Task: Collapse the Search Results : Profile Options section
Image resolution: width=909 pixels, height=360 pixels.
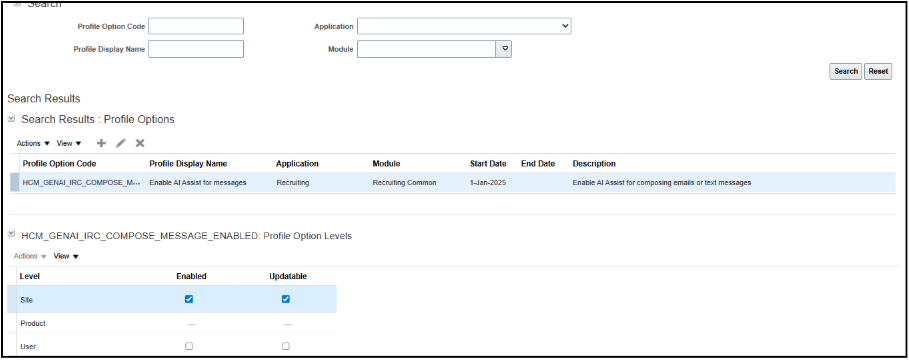Action: [x=11, y=119]
